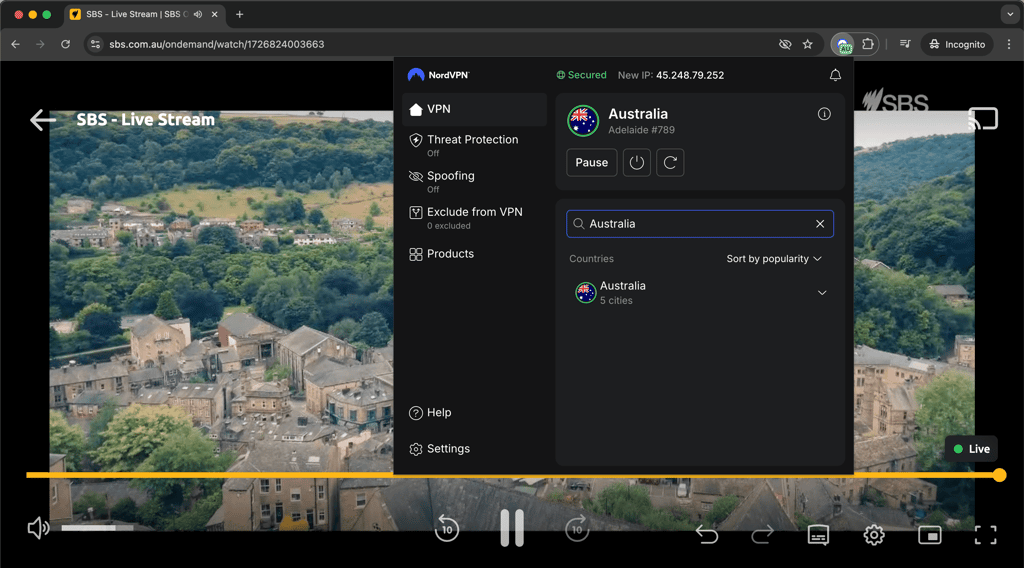Image resolution: width=1024 pixels, height=568 pixels.
Task: Enter fullscreen video mode
Action: pyautogui.click(x=985, y=535)
